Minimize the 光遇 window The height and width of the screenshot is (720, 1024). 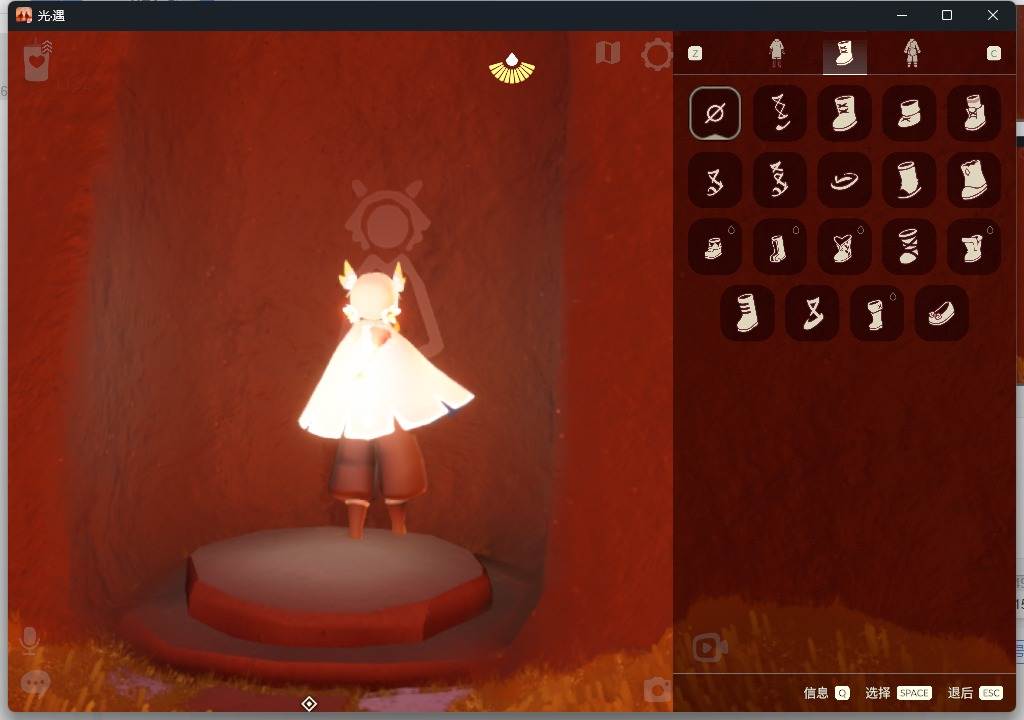pyautogui.click(x=902, y=15)
